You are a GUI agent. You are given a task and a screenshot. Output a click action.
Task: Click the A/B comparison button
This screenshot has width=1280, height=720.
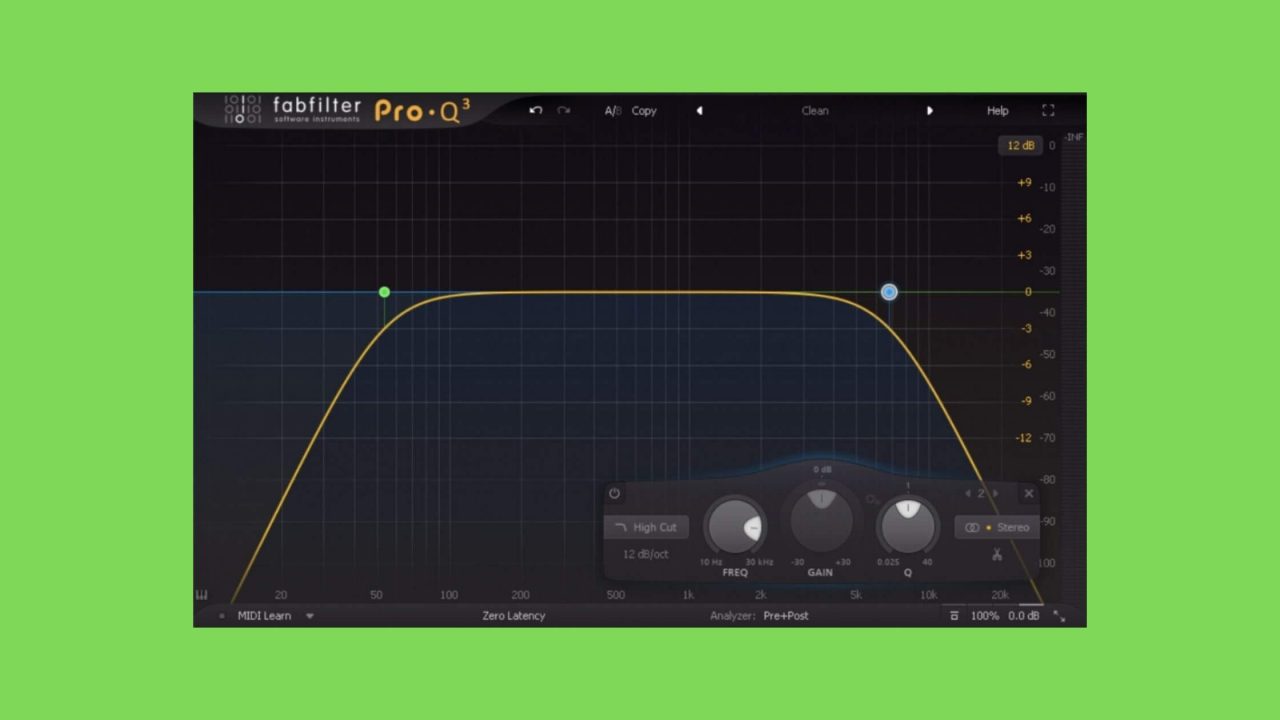pyautogui.click(x=612, y=110)
